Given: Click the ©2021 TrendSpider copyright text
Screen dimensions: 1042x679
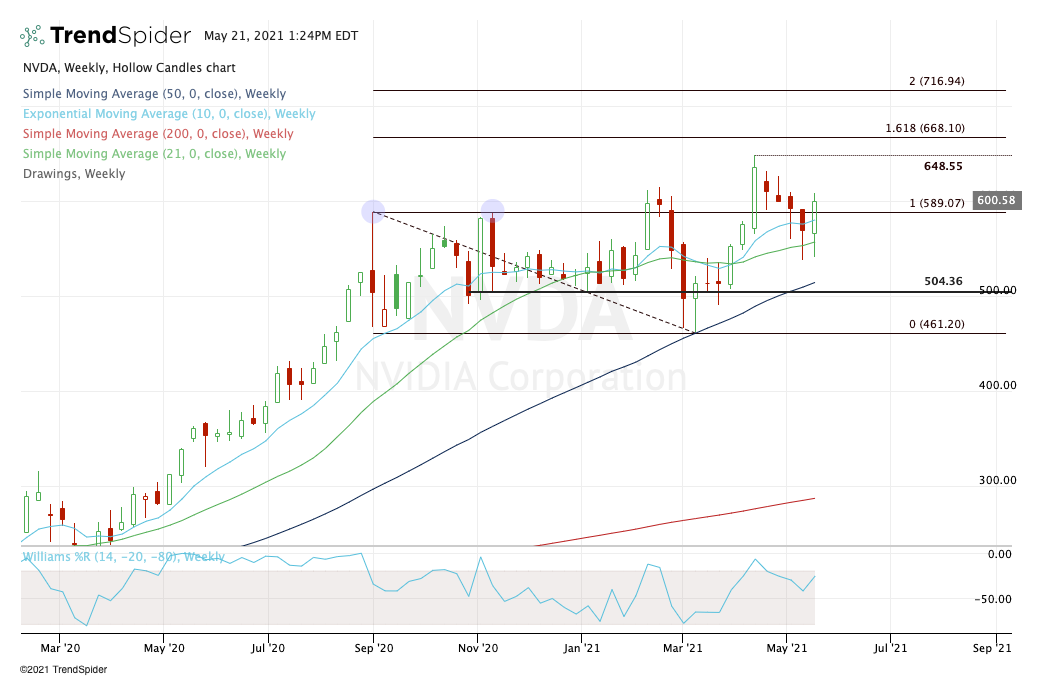Looking at the screenshot, I should (x=63, y=670).
